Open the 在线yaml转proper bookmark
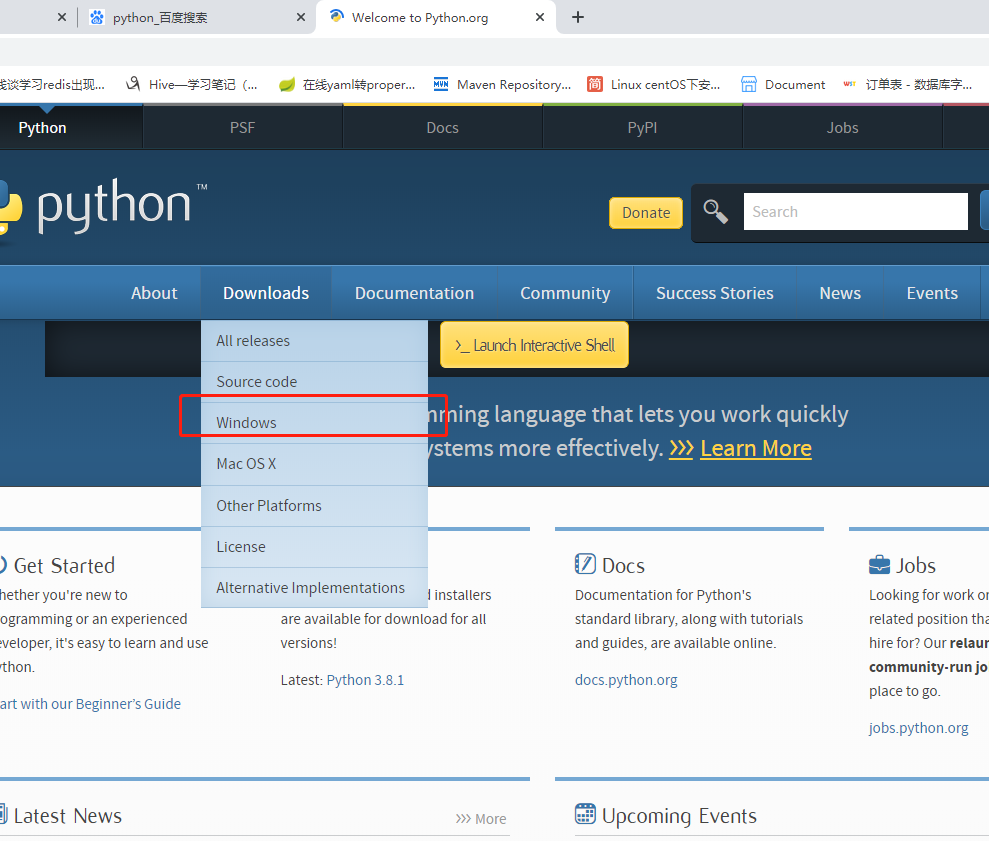The image size is (989, 841). click(x=347, y=85)
